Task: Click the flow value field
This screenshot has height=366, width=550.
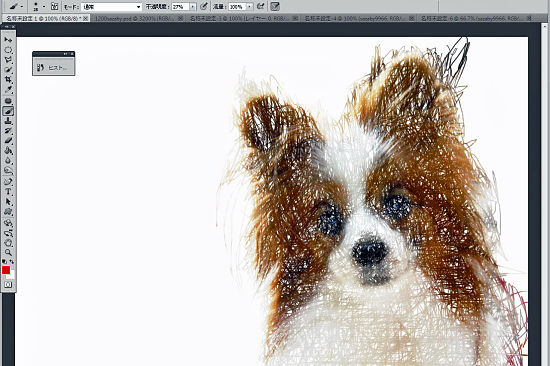Action: tap(237, 7)
